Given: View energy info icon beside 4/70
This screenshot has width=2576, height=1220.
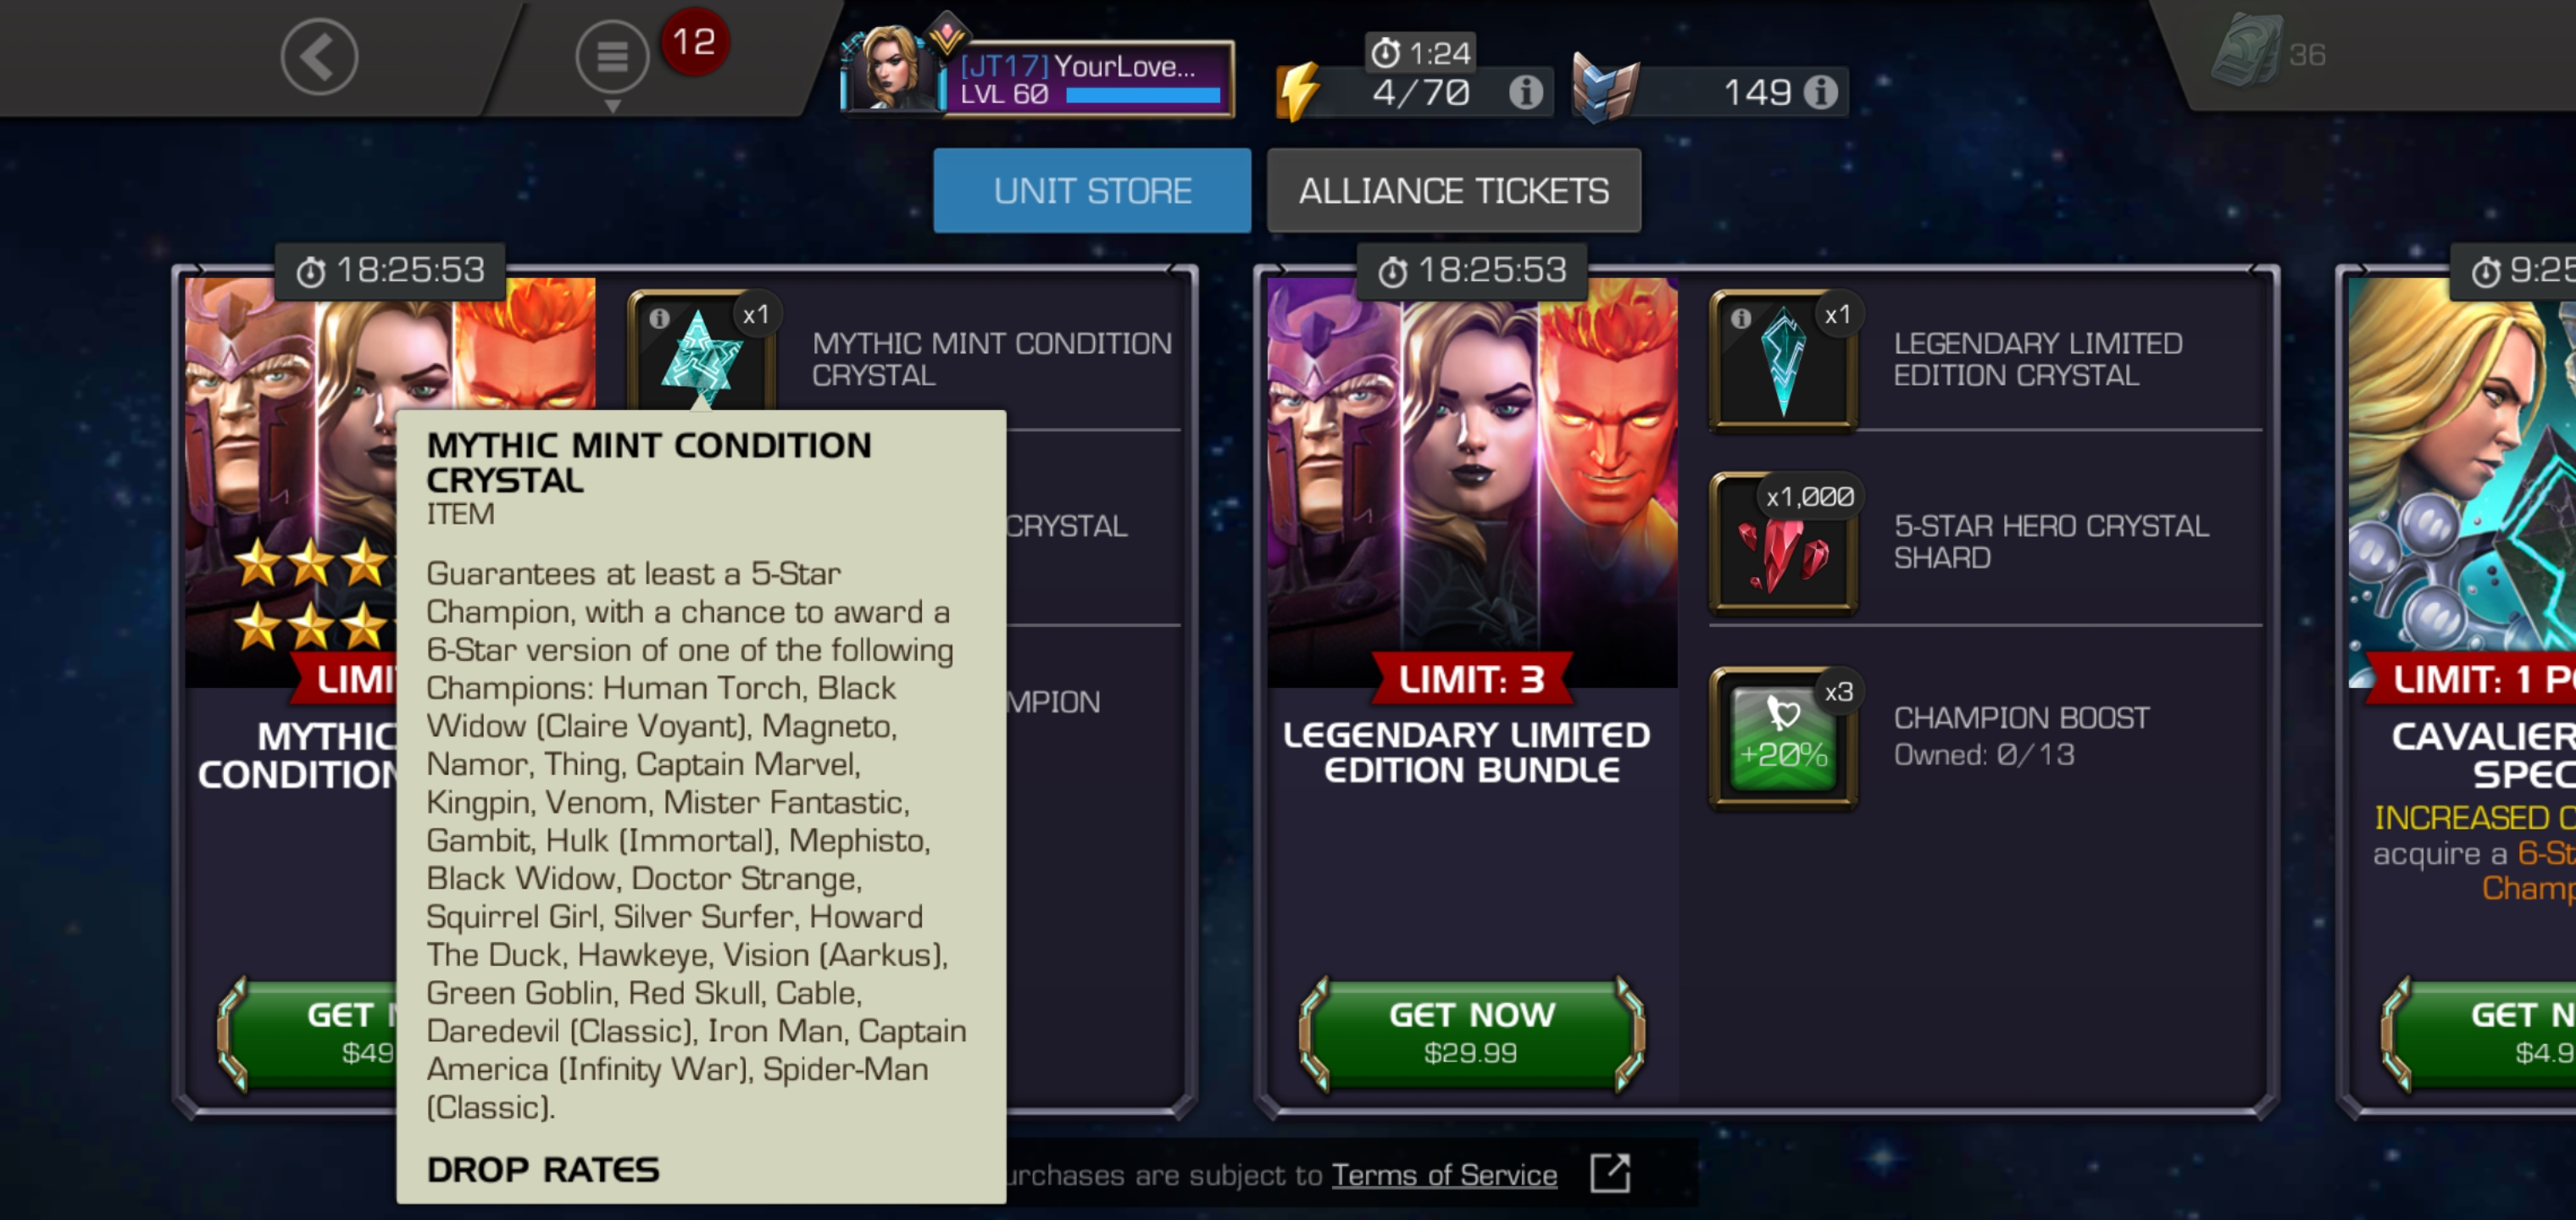Looking at the screenshot, I should tap(1525, 92).
